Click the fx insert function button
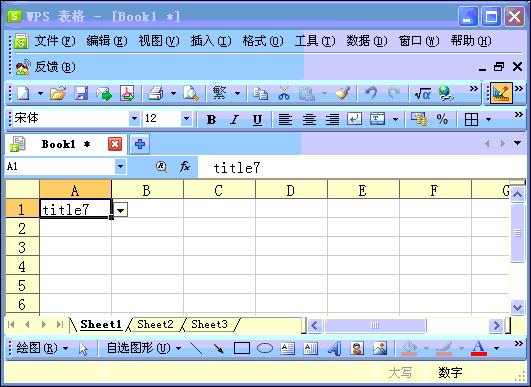 click(185, 166)
